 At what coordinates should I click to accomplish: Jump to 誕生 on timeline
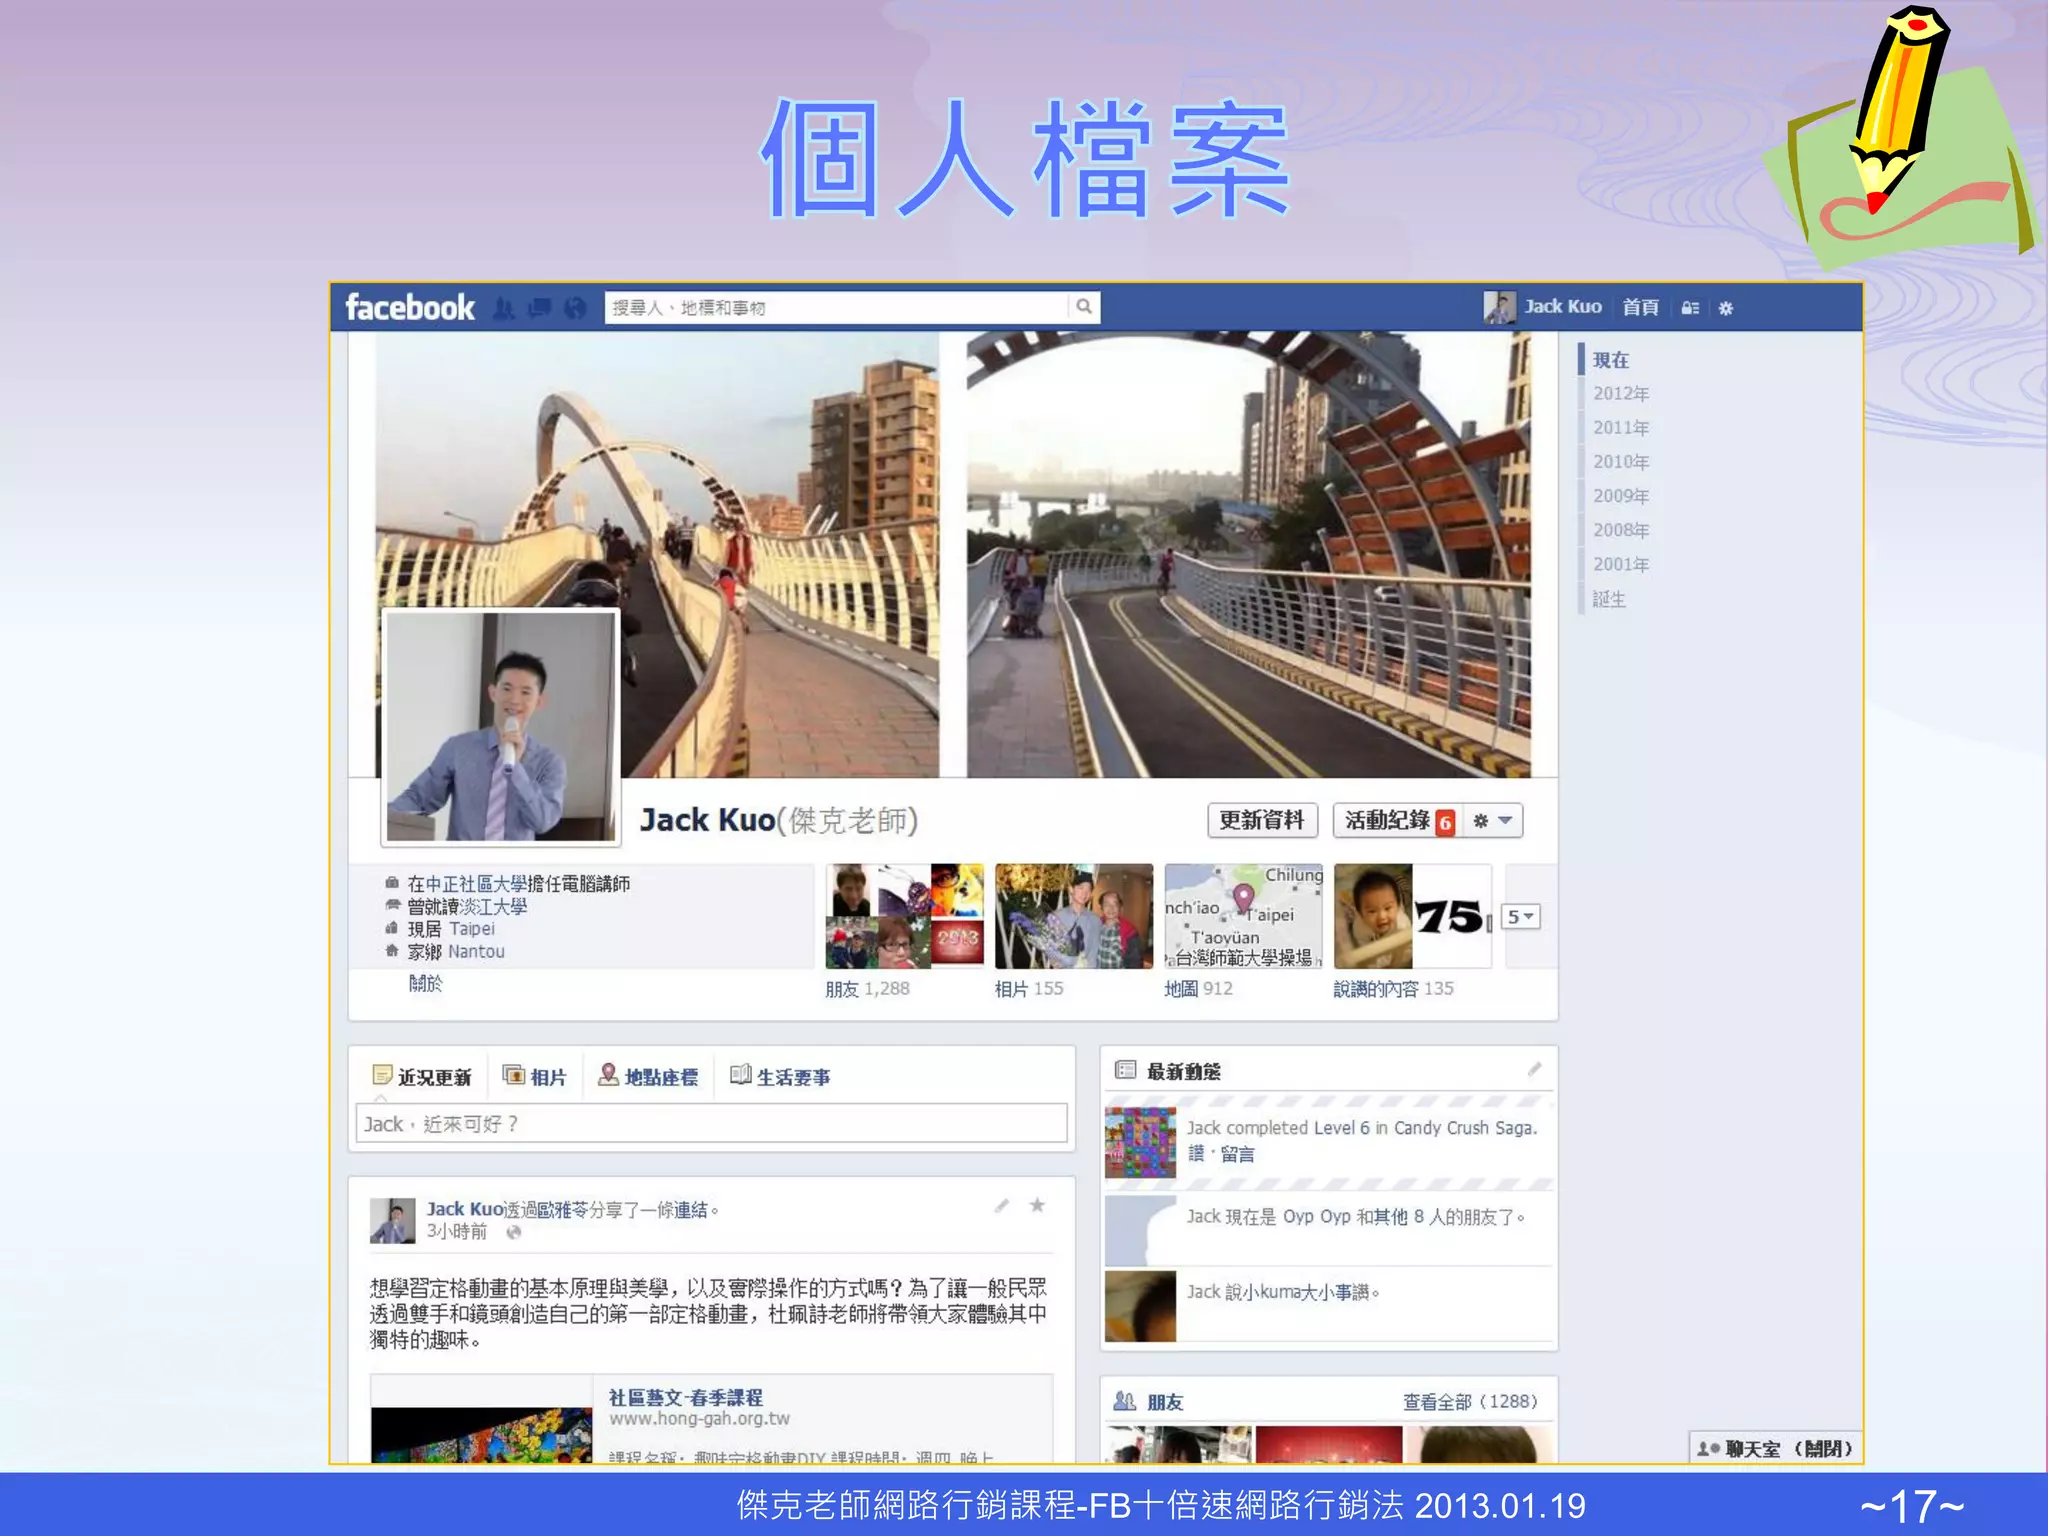click(x=1609, y=599)
